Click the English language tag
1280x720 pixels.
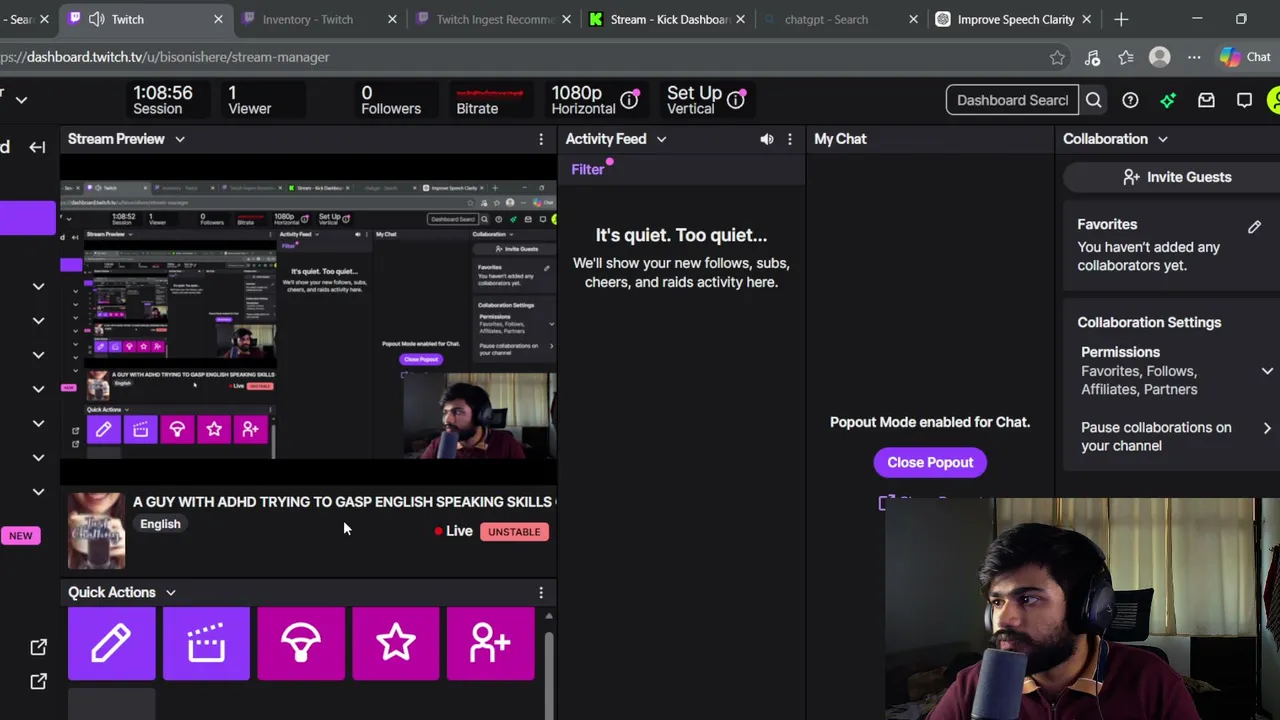160,524
